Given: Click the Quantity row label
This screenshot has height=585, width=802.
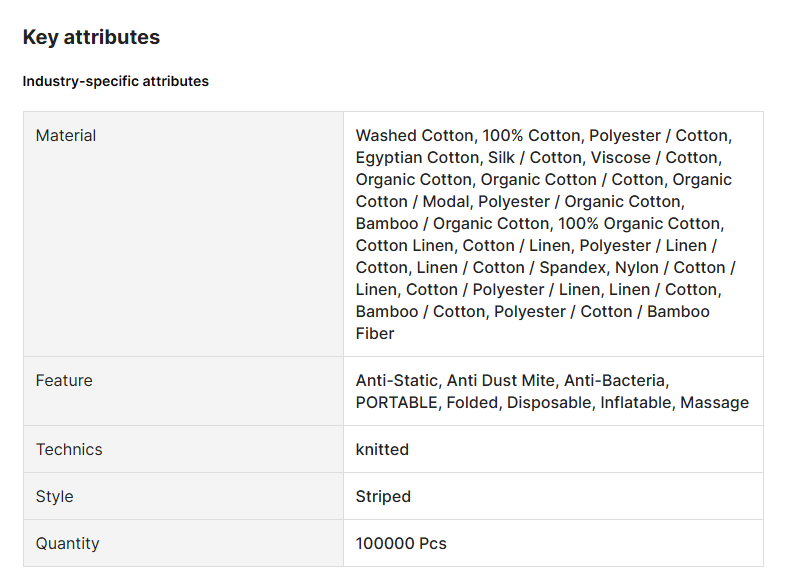Looking at the screenshot, I should (68, 544).
